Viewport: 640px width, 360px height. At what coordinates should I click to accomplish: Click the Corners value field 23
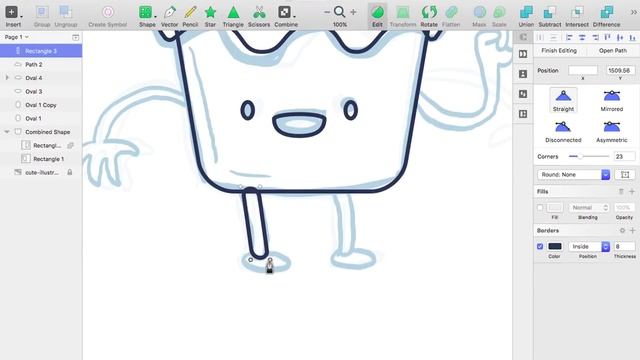tap(624, 156)
